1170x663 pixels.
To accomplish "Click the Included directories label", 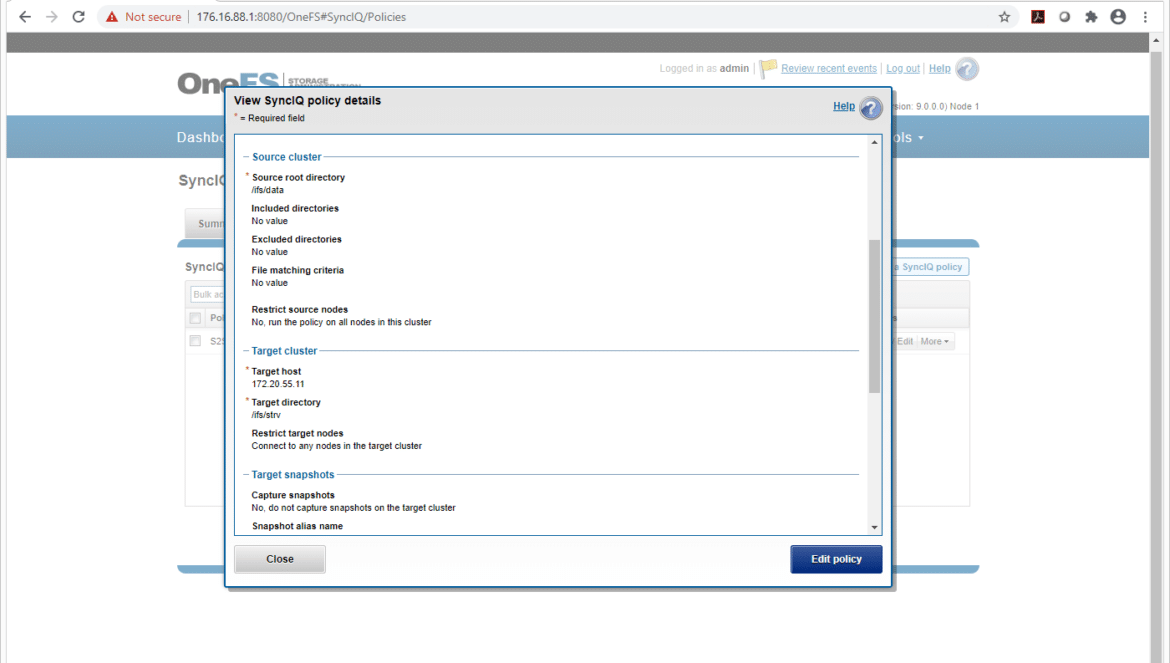I will tap(295, 208).
